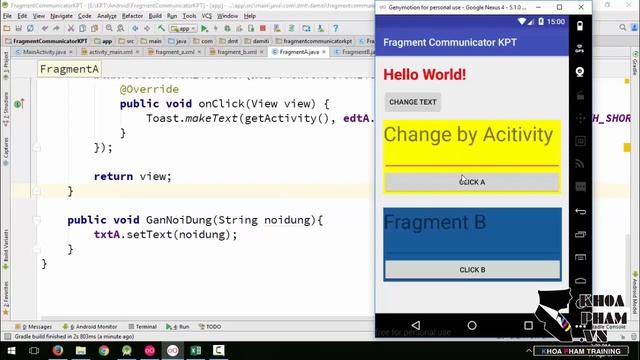Select the java breadcrumb folder
Image resolution: width=640 pixels, height=360 pixels.
click(178, 41)
